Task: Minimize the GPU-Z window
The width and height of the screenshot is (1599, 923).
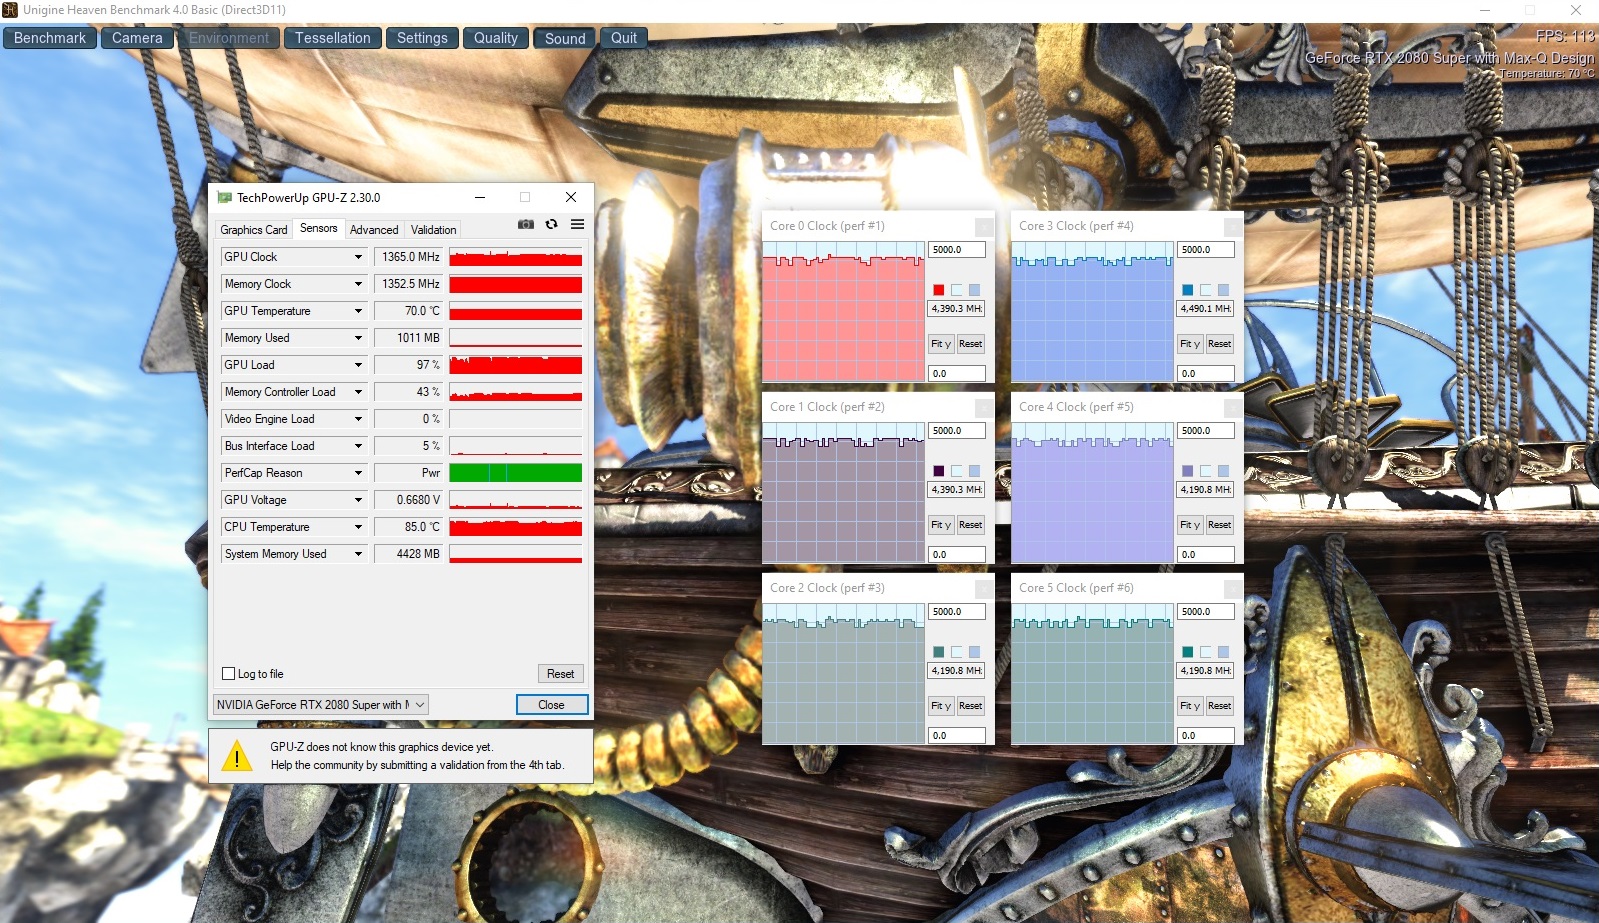Action: pos(480,198)
